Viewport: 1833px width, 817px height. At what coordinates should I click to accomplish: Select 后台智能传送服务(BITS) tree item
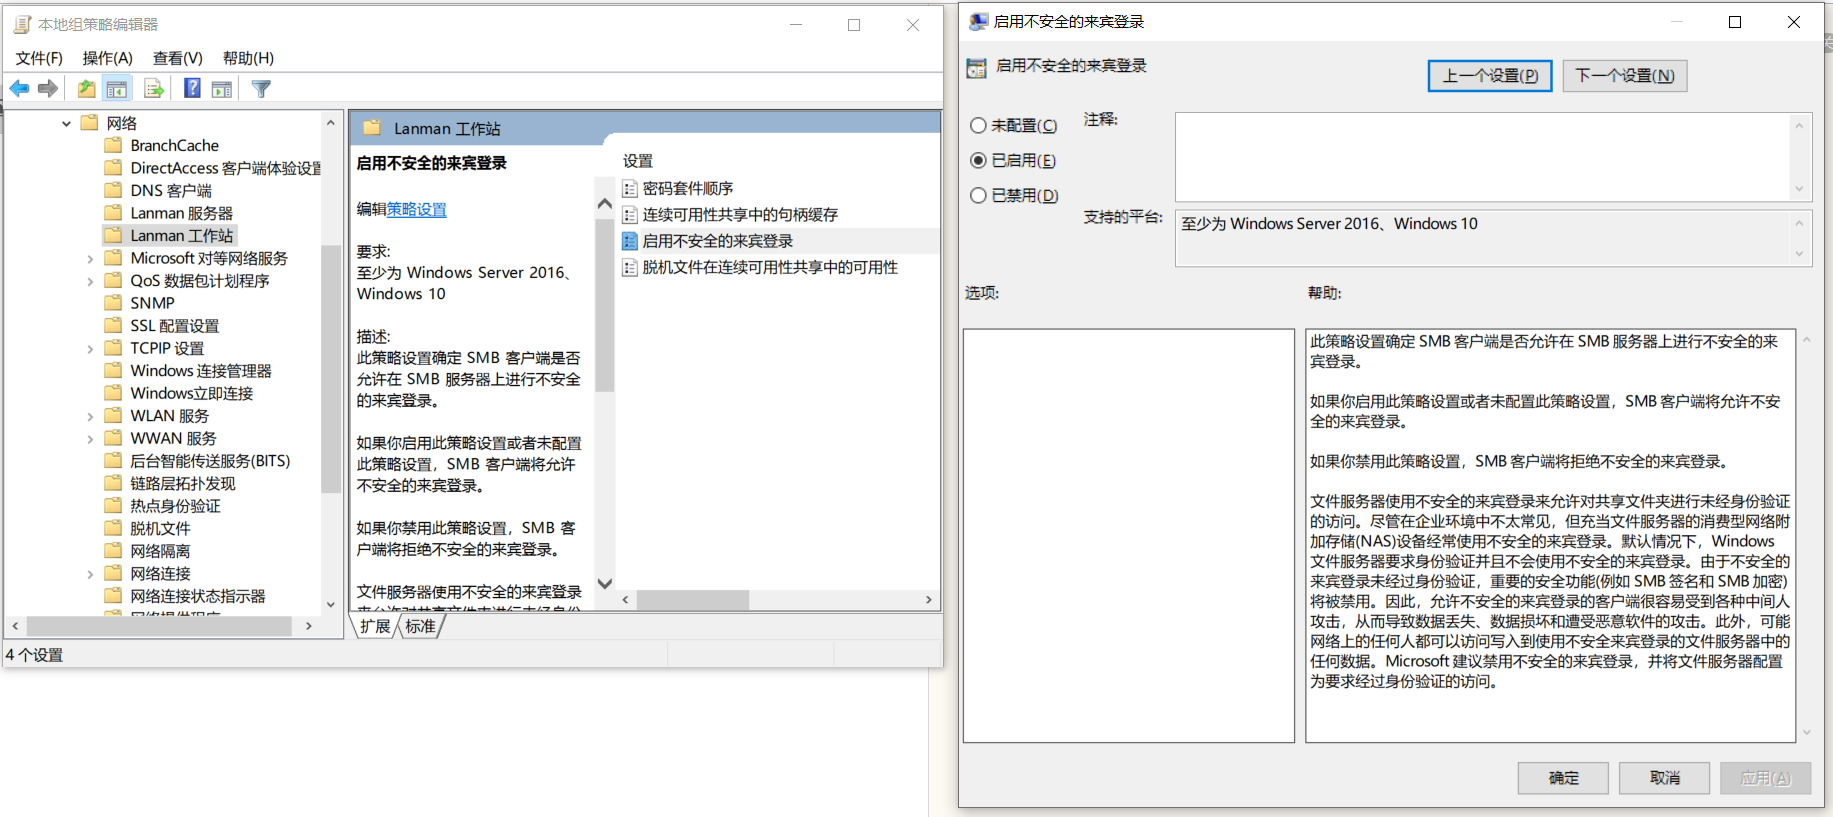click(x=210, y=461)
